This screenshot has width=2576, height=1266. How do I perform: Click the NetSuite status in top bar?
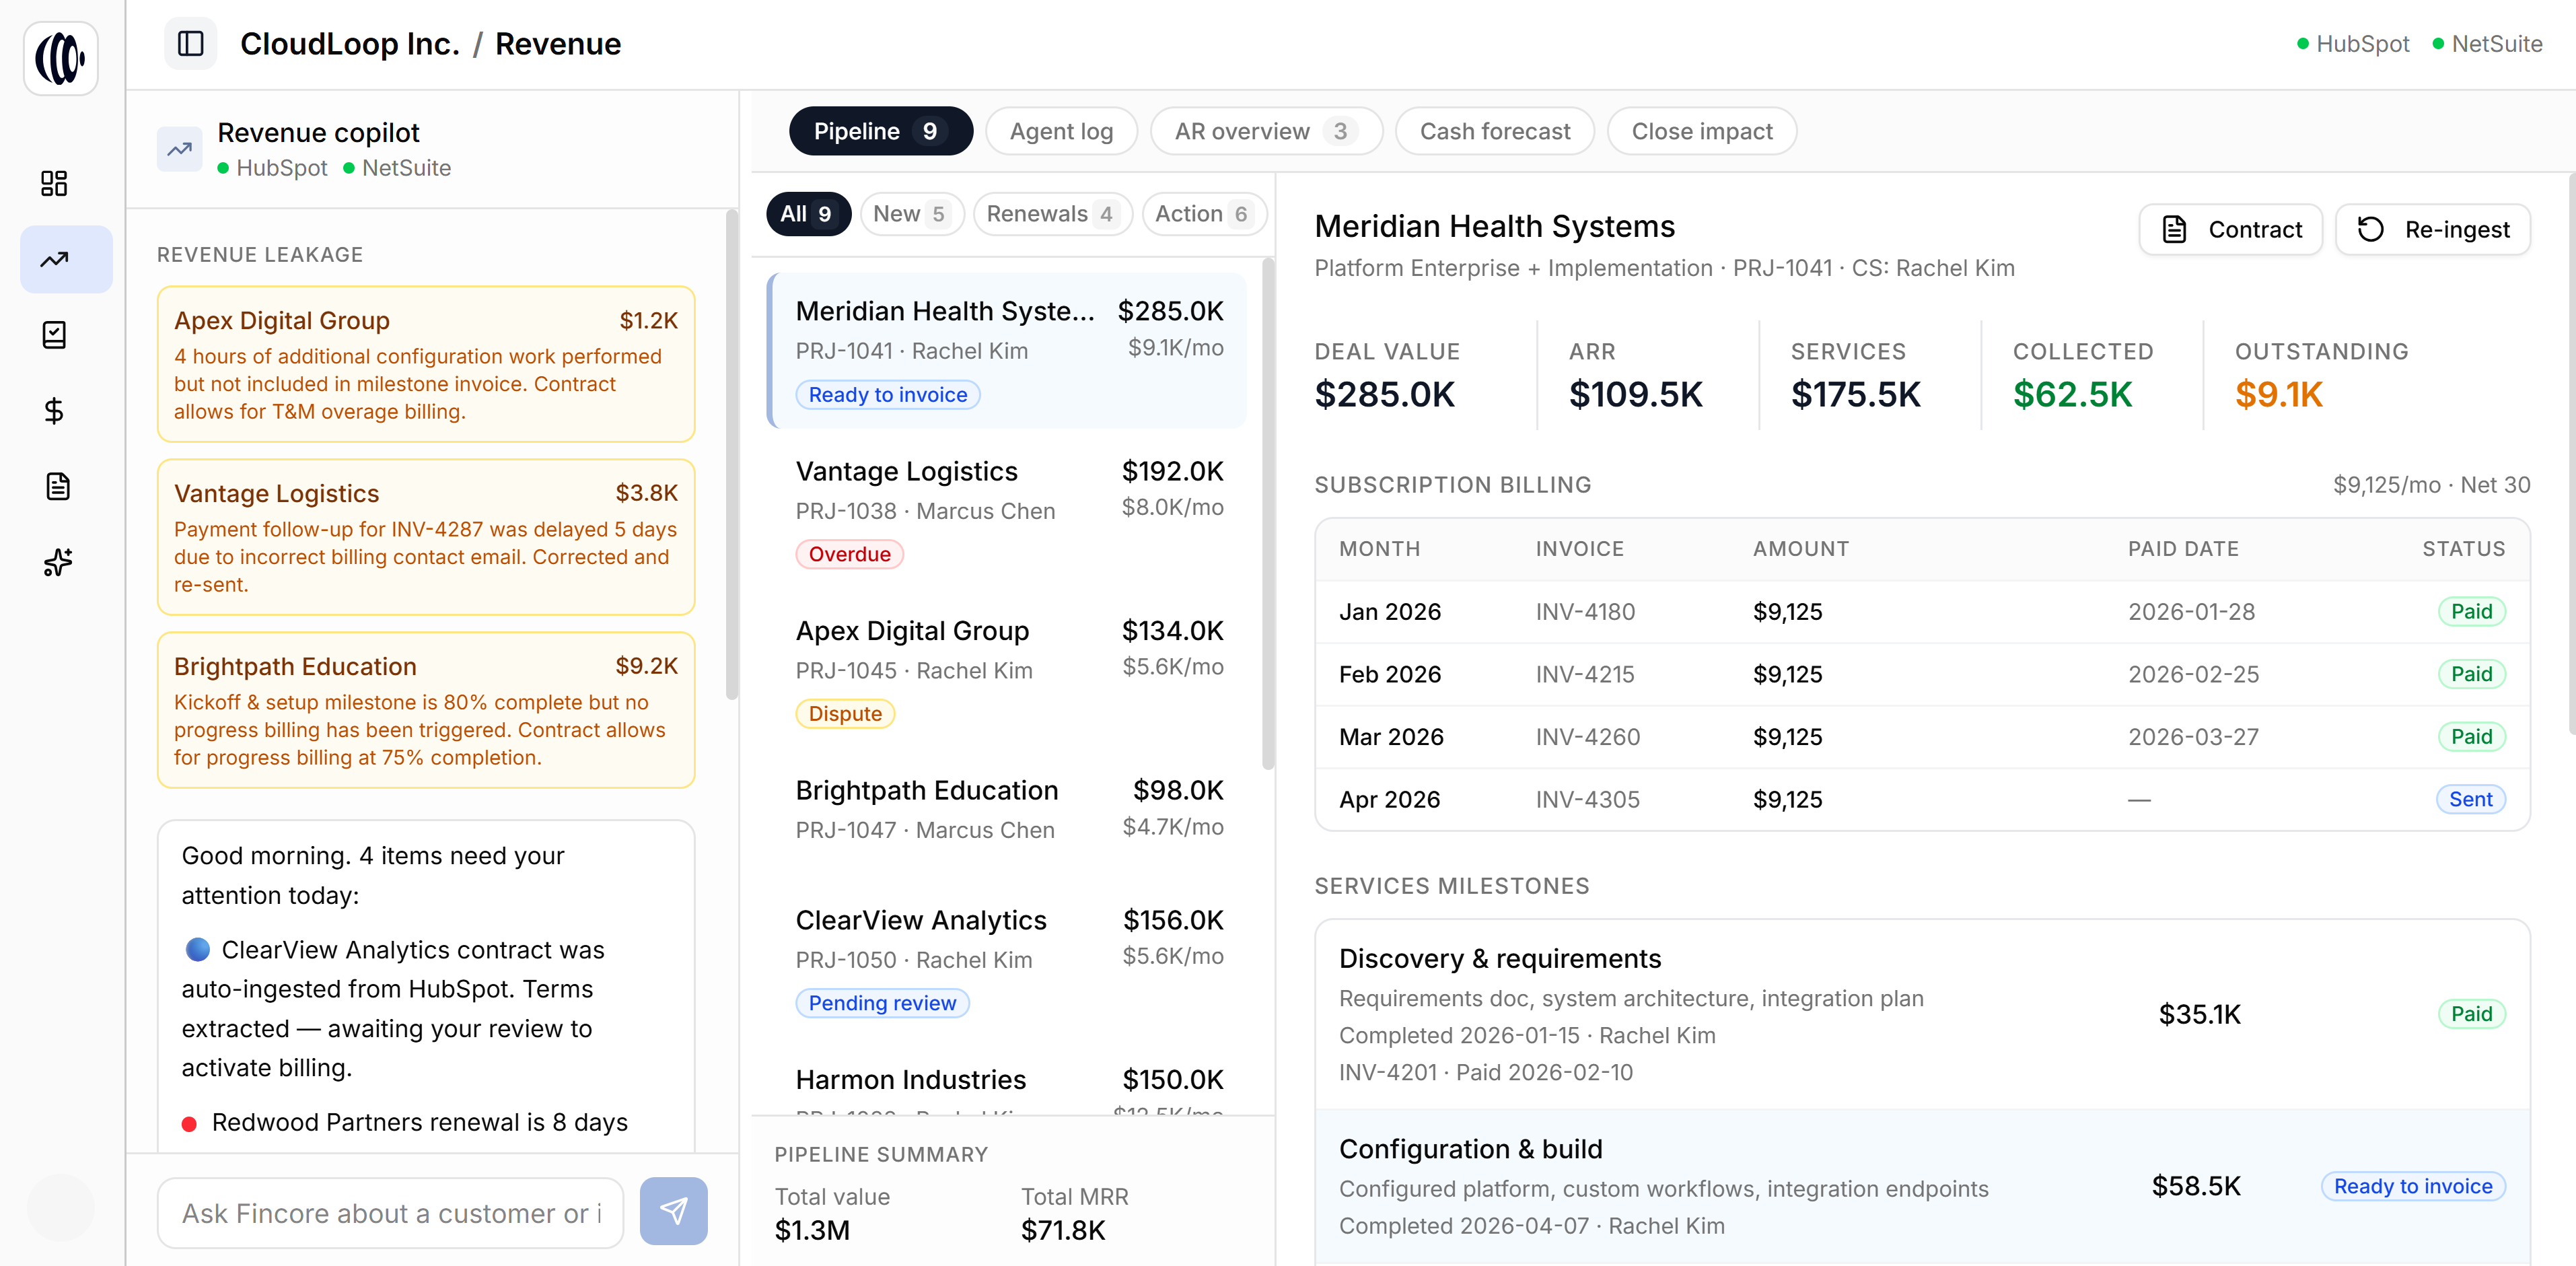[x=2487, y=44]
